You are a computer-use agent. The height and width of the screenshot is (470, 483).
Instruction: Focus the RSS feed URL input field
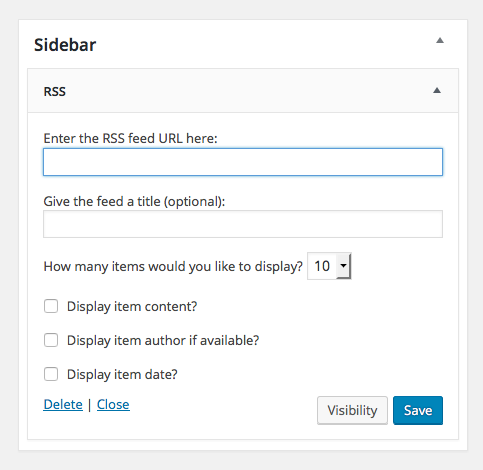tap(243, 162)
